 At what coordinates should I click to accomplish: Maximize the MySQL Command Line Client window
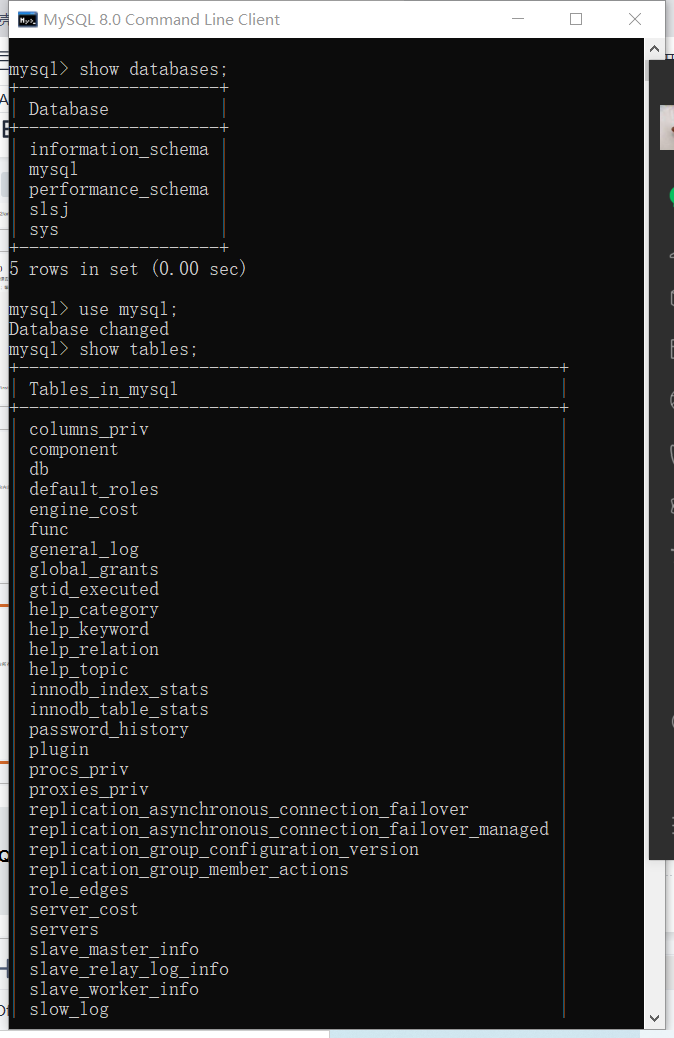tap(576, 19)
